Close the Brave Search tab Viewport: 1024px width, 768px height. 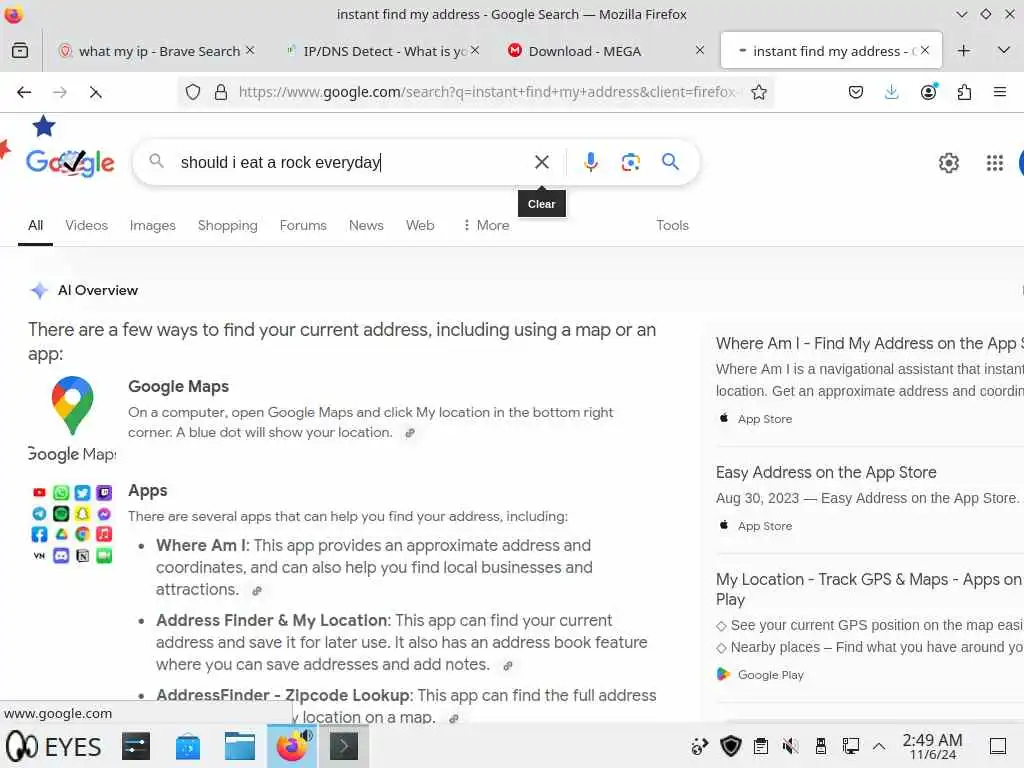[250, 50]
